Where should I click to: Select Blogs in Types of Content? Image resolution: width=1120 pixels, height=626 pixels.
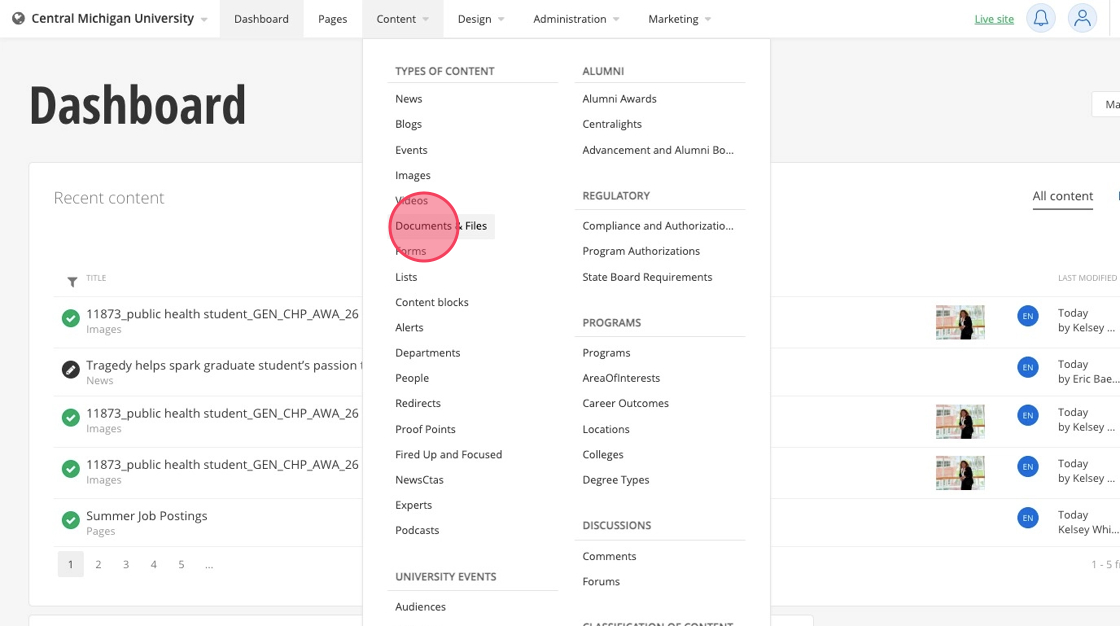409,124
